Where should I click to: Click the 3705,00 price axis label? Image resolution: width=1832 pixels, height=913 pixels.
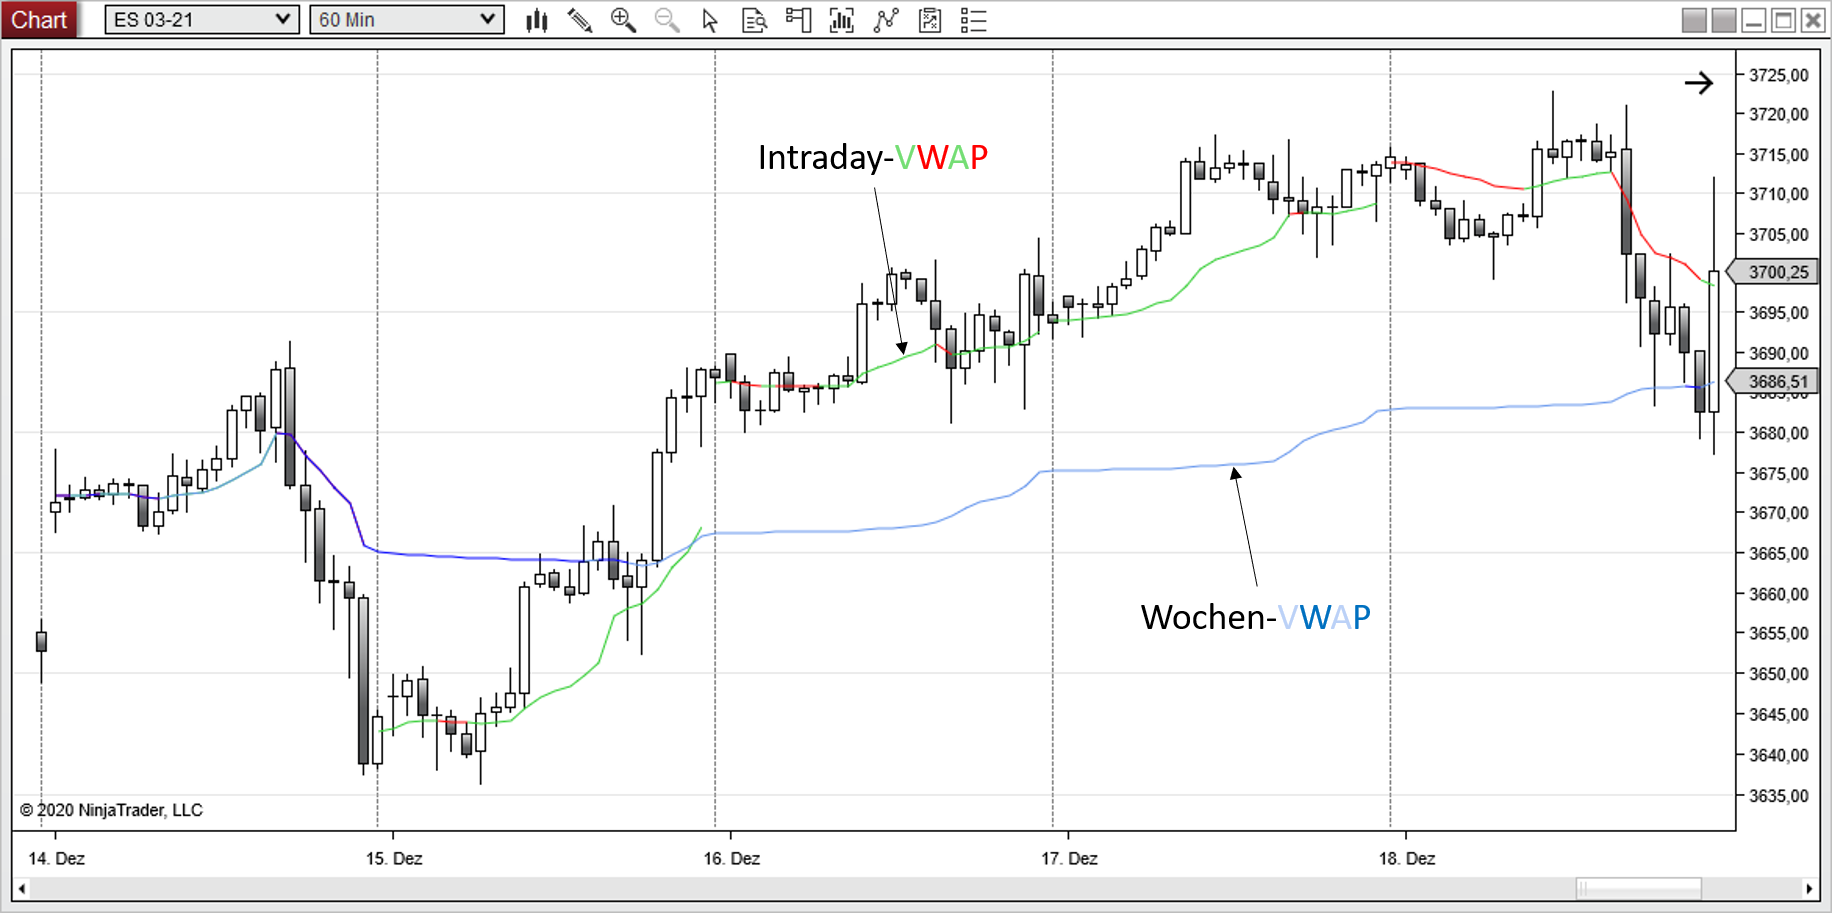1779,235
